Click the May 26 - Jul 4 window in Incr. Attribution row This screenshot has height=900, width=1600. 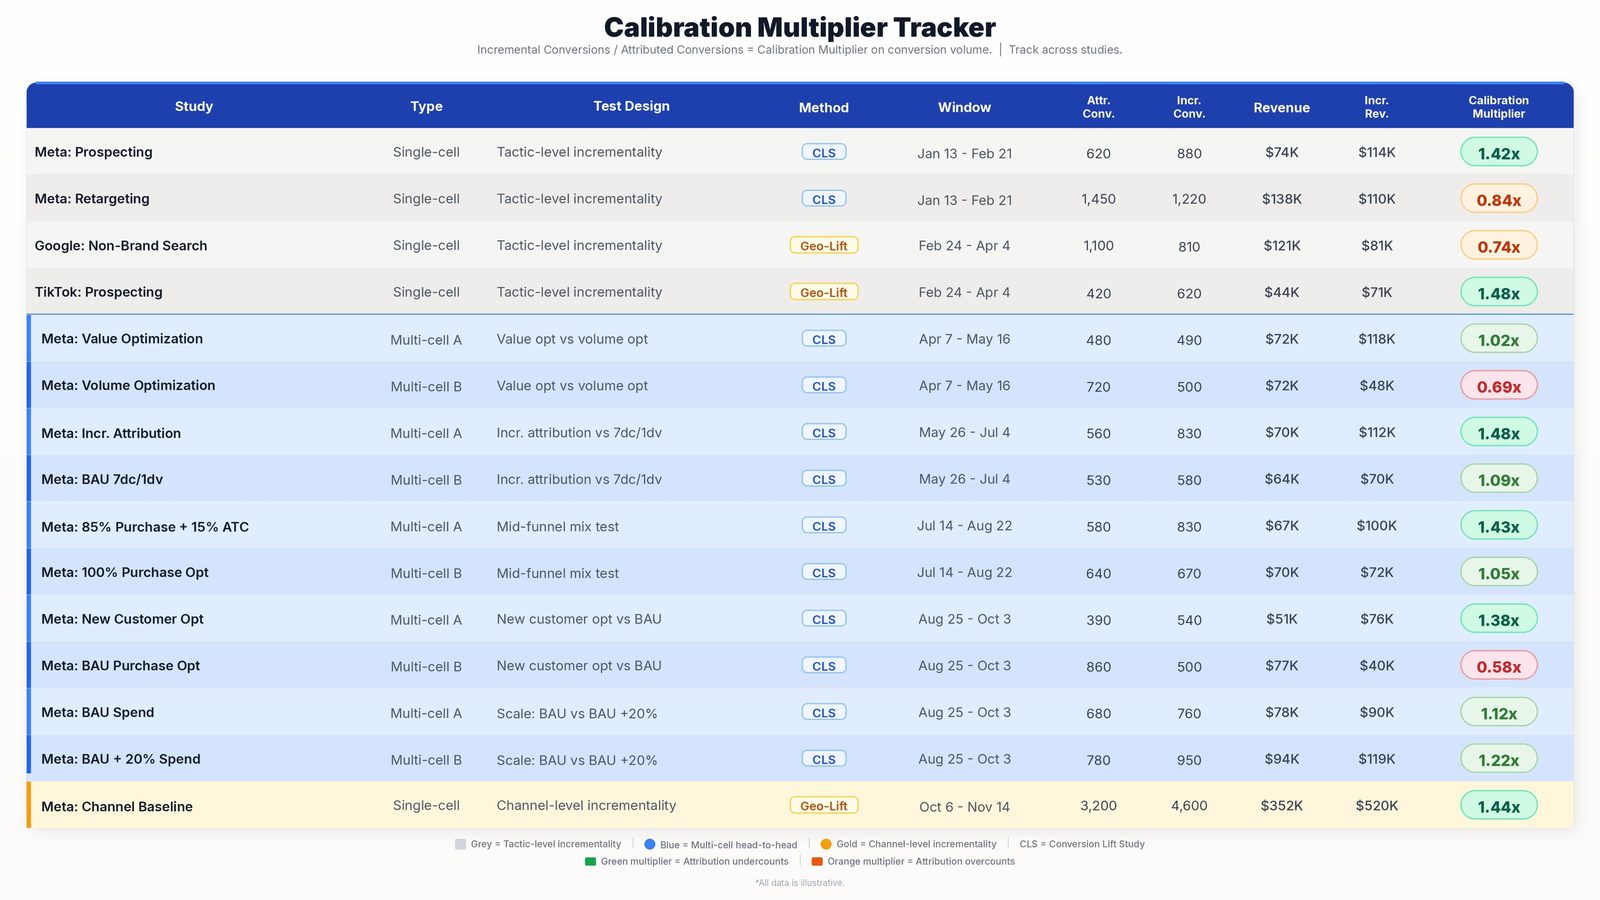click(x=964, y=433)
